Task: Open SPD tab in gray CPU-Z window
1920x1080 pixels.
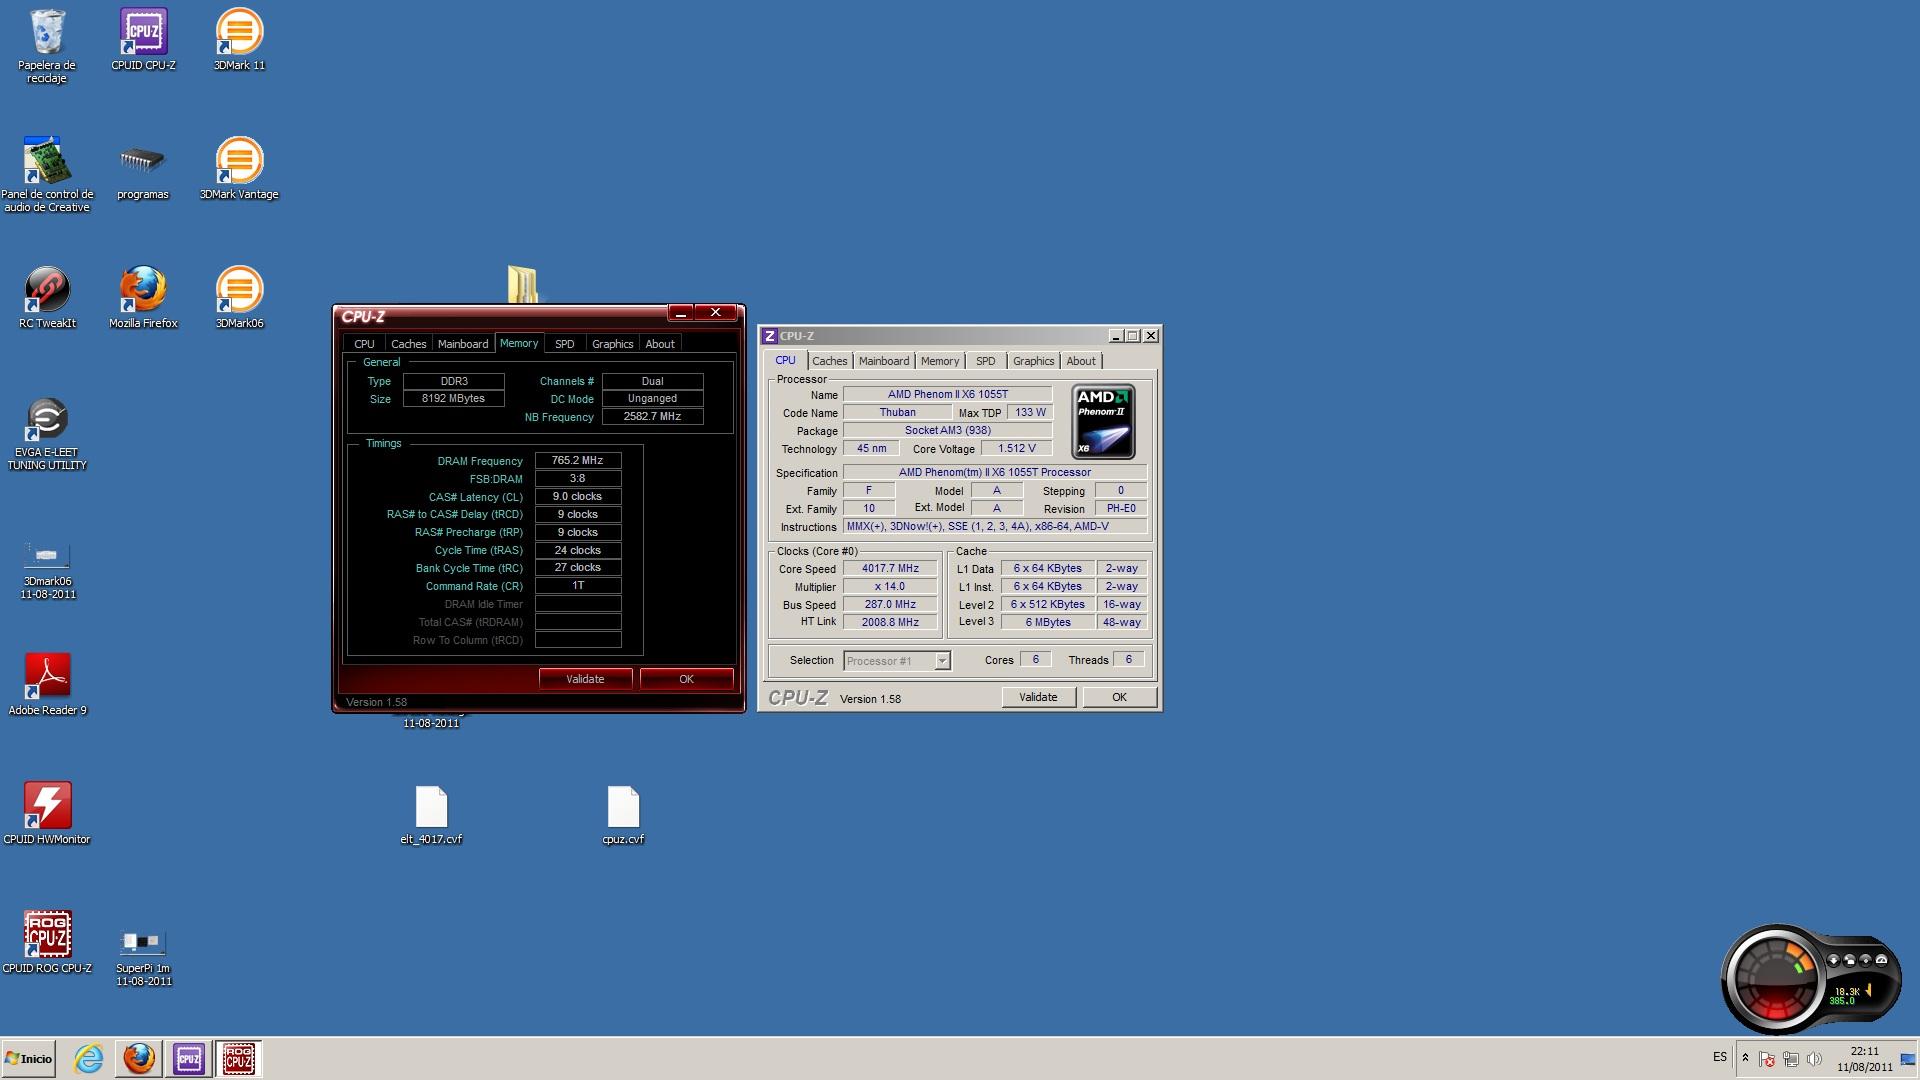Action: click(986, 361)
